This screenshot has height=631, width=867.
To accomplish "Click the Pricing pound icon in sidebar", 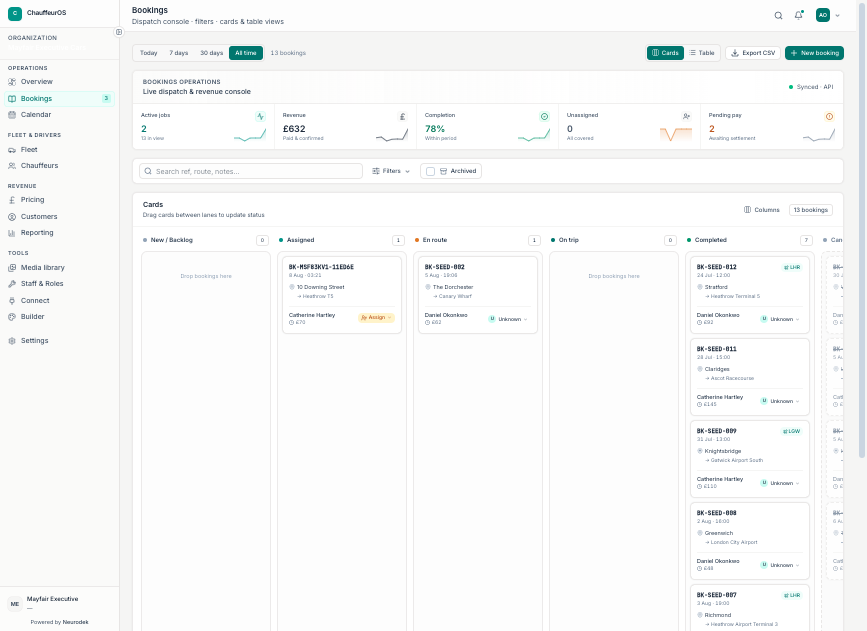I will [12, 200].
